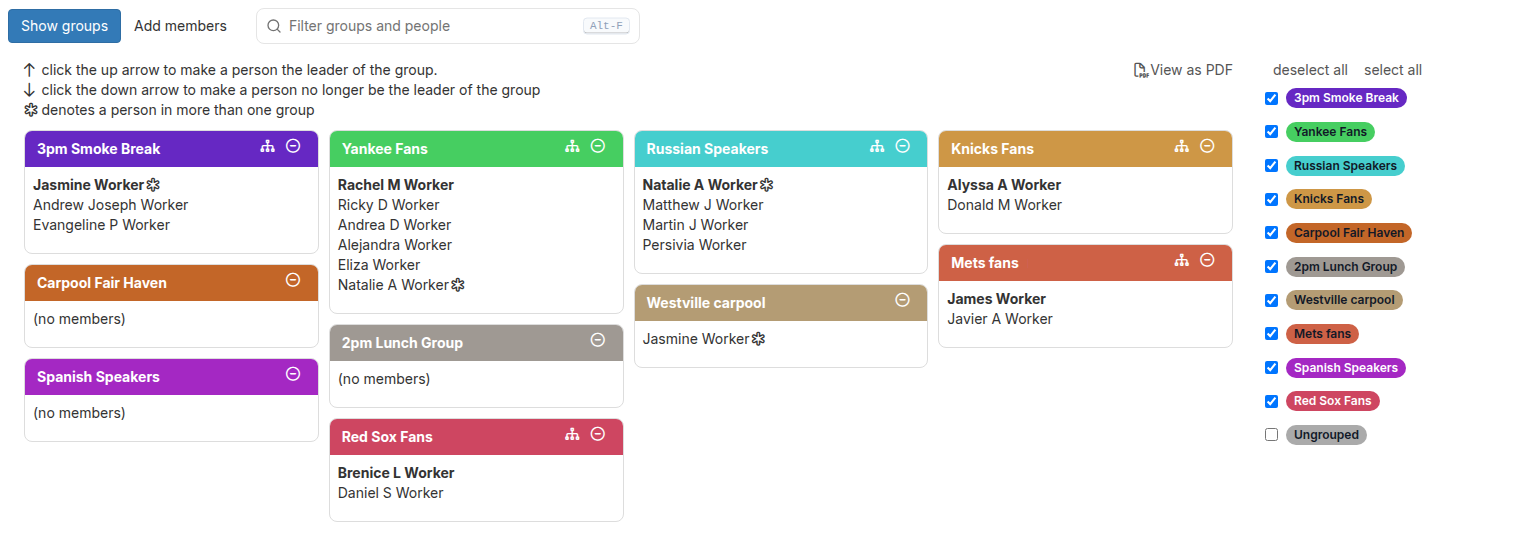Enable the Ungrouped checkbox

(1271, 435)
